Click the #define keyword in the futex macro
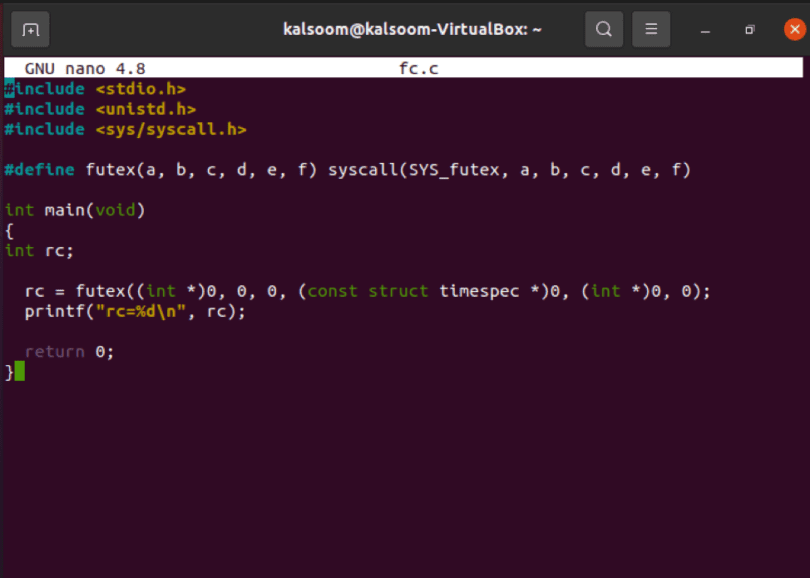 [40, 170]
